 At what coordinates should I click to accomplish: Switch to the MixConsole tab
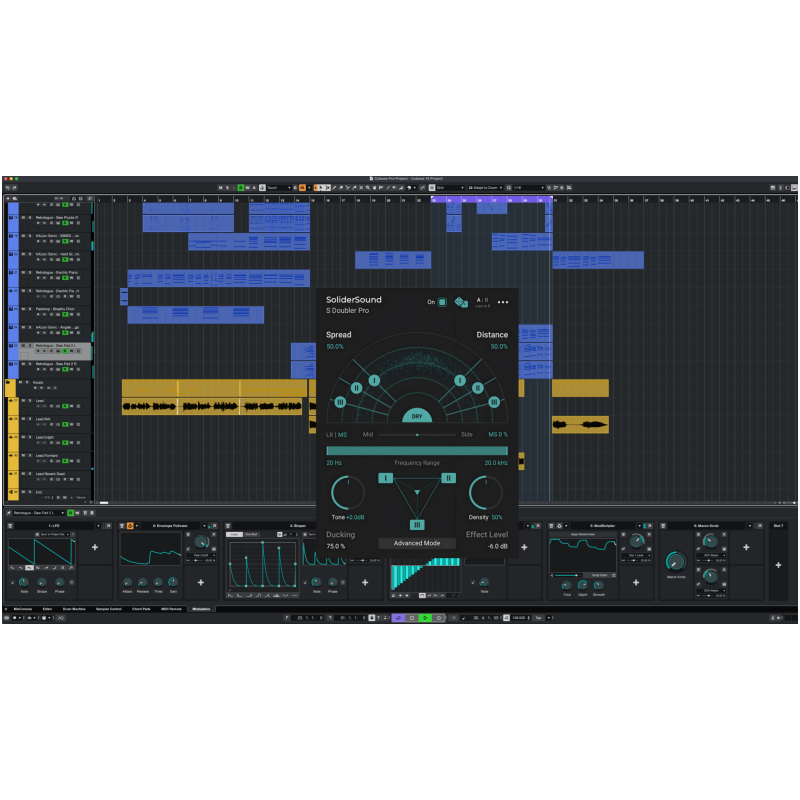click(x=23, y=609)
